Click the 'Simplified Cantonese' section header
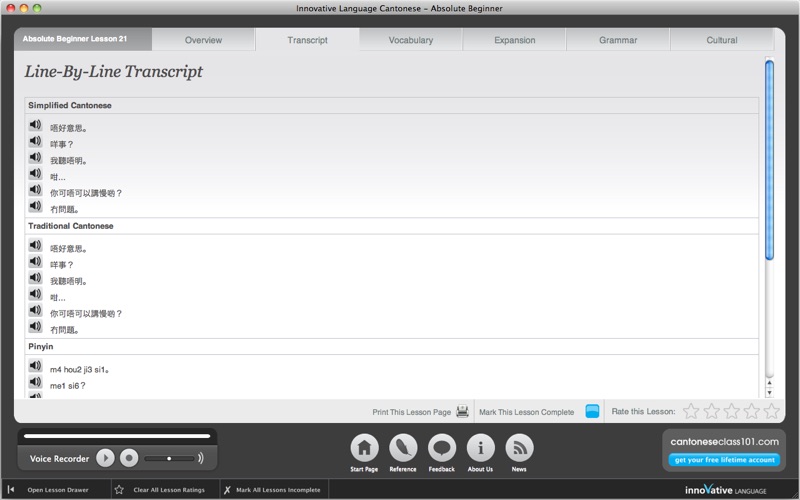Image resolution: width=800 pixels, height=500 pixels. (x=70, y=105)
